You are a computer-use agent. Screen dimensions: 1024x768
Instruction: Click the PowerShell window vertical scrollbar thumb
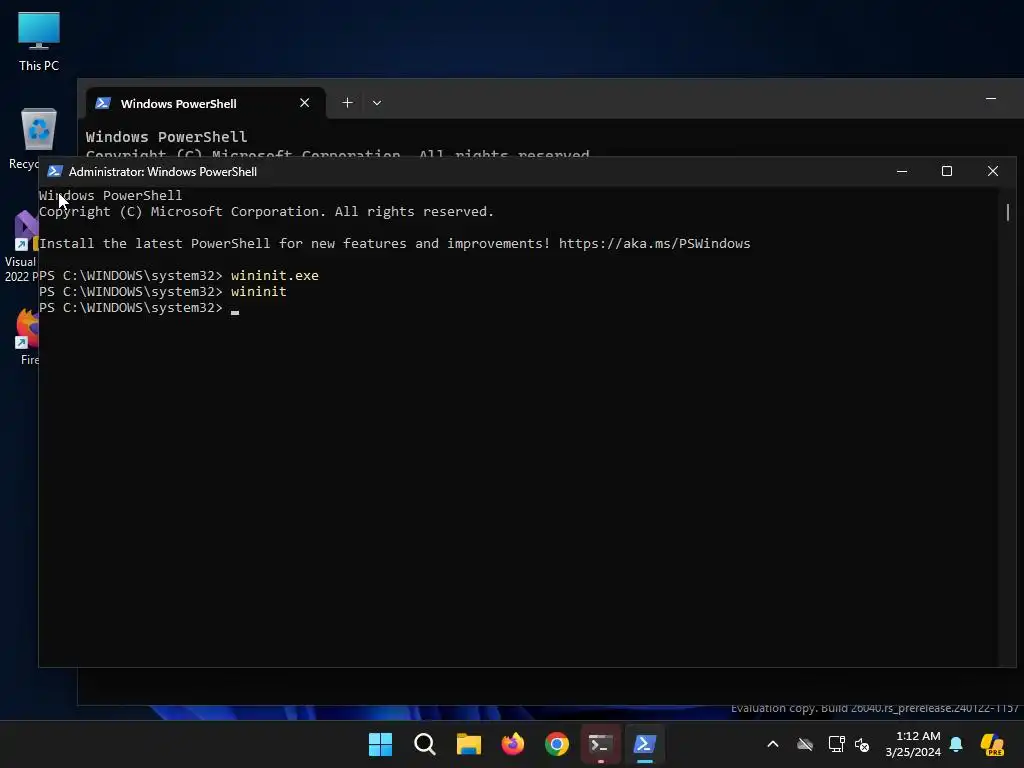click(x=1008, y=212)
